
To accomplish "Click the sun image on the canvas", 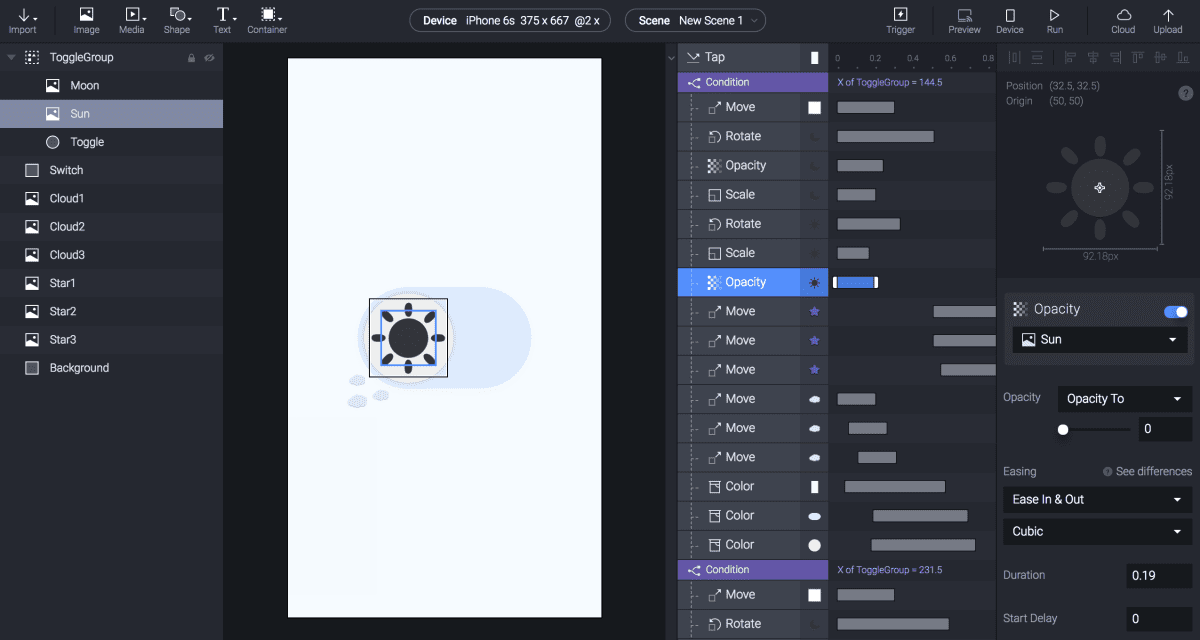I will coord(408,337).
